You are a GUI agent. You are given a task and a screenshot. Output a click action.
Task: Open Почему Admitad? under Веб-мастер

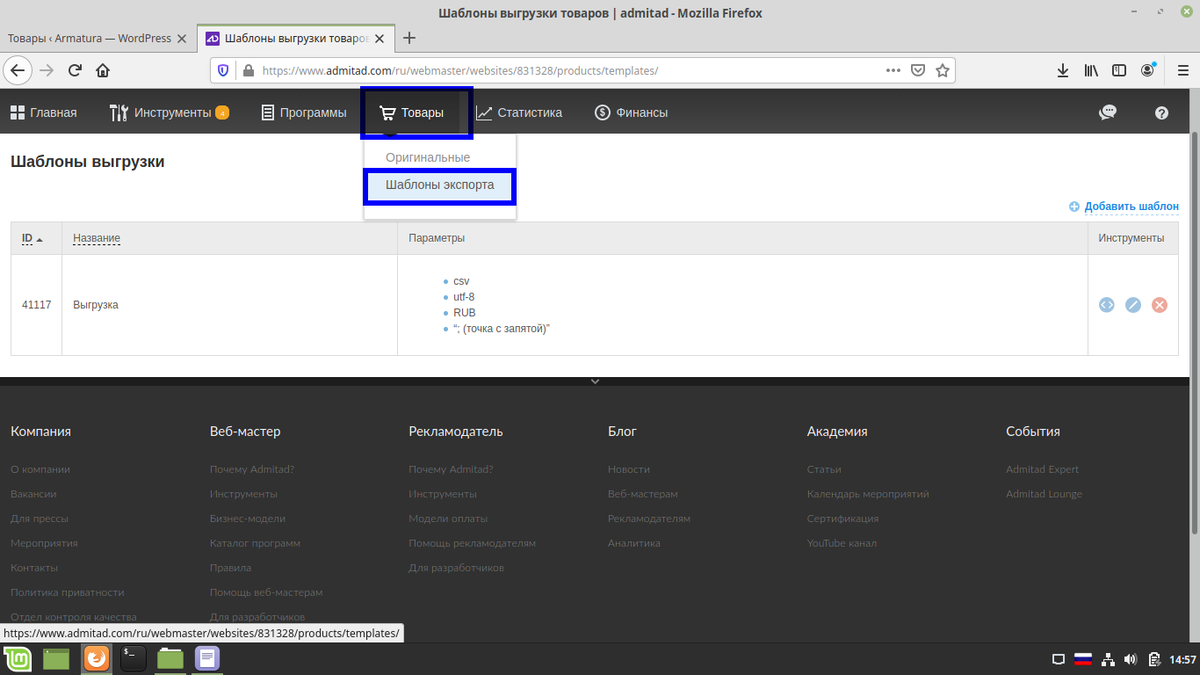click(x=252, y=469)
